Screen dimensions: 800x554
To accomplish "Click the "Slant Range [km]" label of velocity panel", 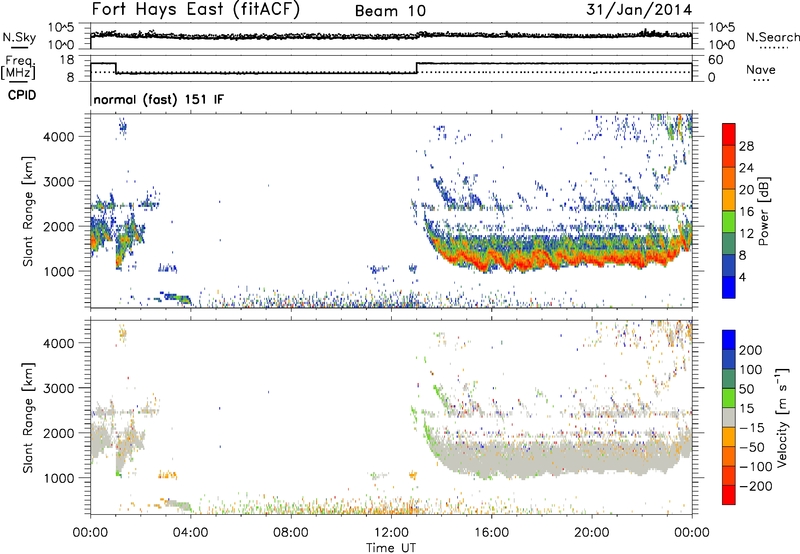I will [x=28, y=418].
